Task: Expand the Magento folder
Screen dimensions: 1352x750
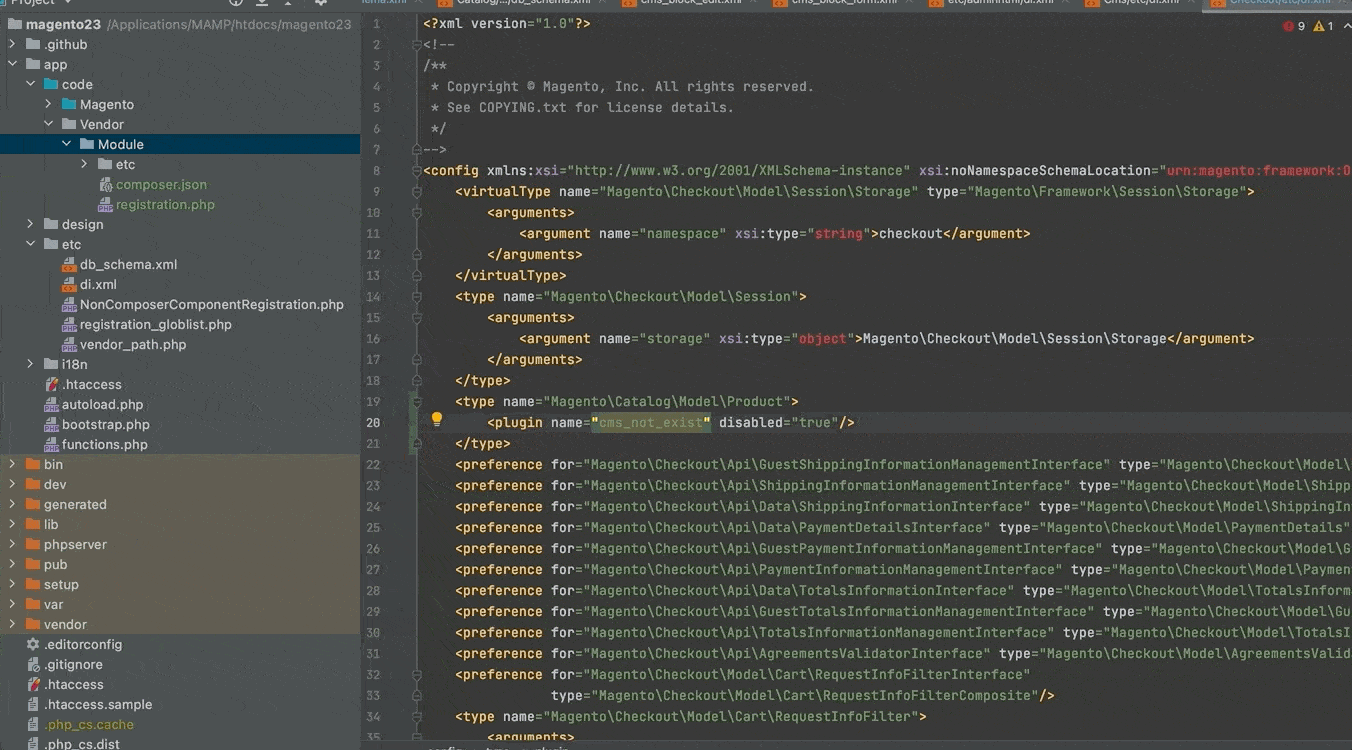Action: [x=48, y=104]
